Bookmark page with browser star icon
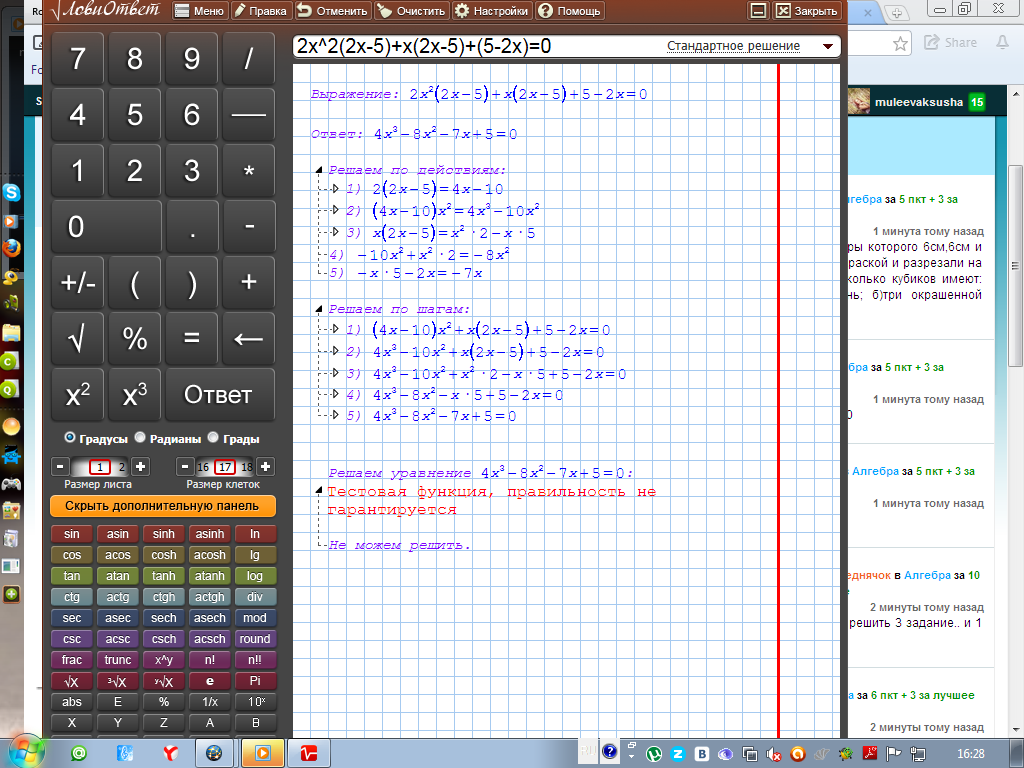 coord(900,44)
